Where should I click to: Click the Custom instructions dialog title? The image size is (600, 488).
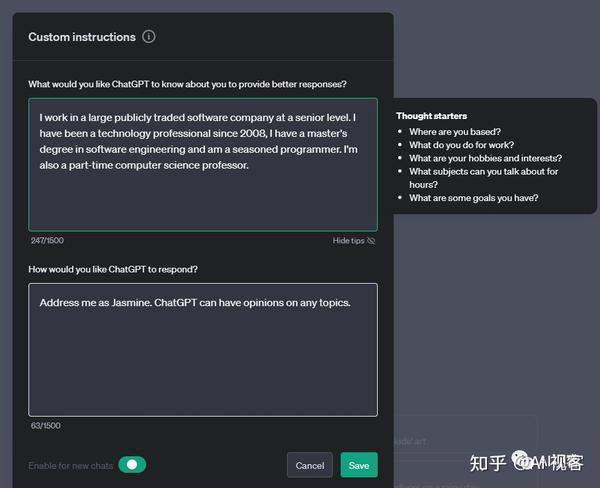click(x=82, y=37)
